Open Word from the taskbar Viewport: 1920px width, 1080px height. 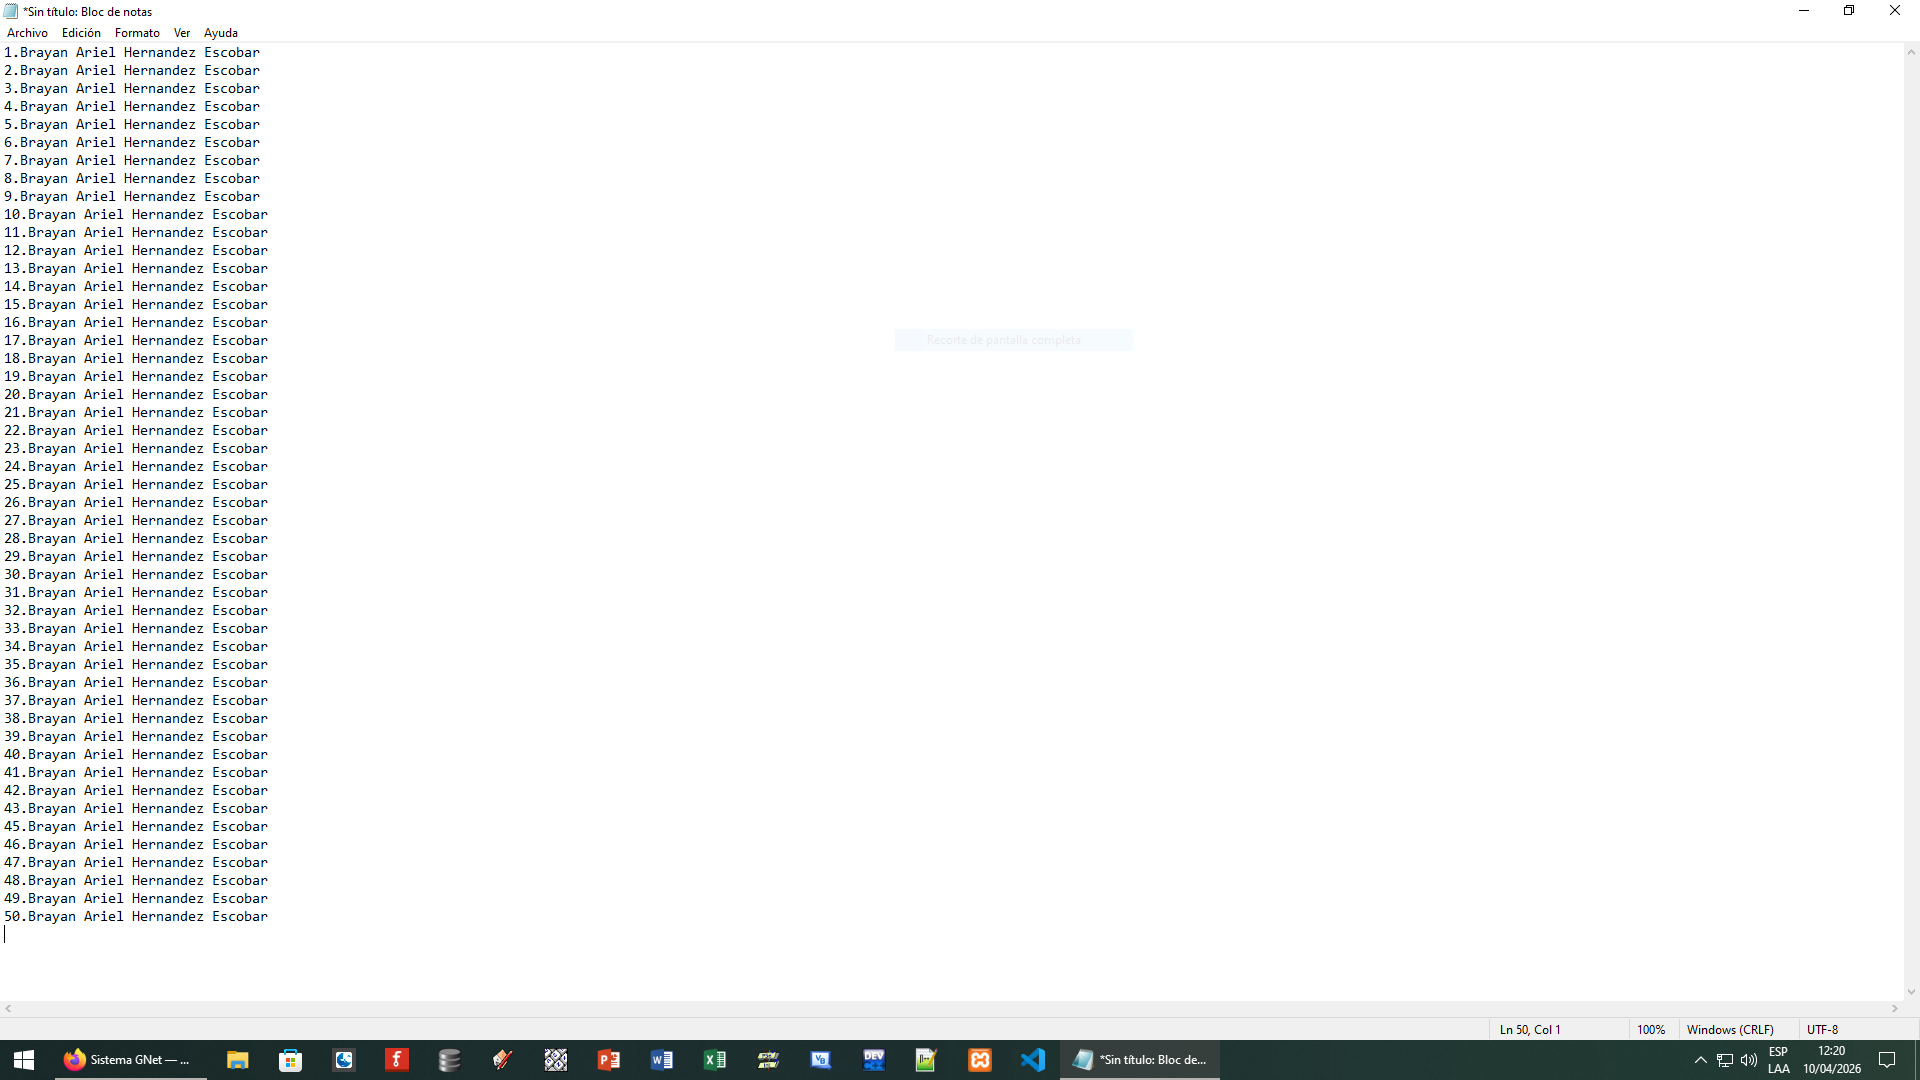[661, 1060]
